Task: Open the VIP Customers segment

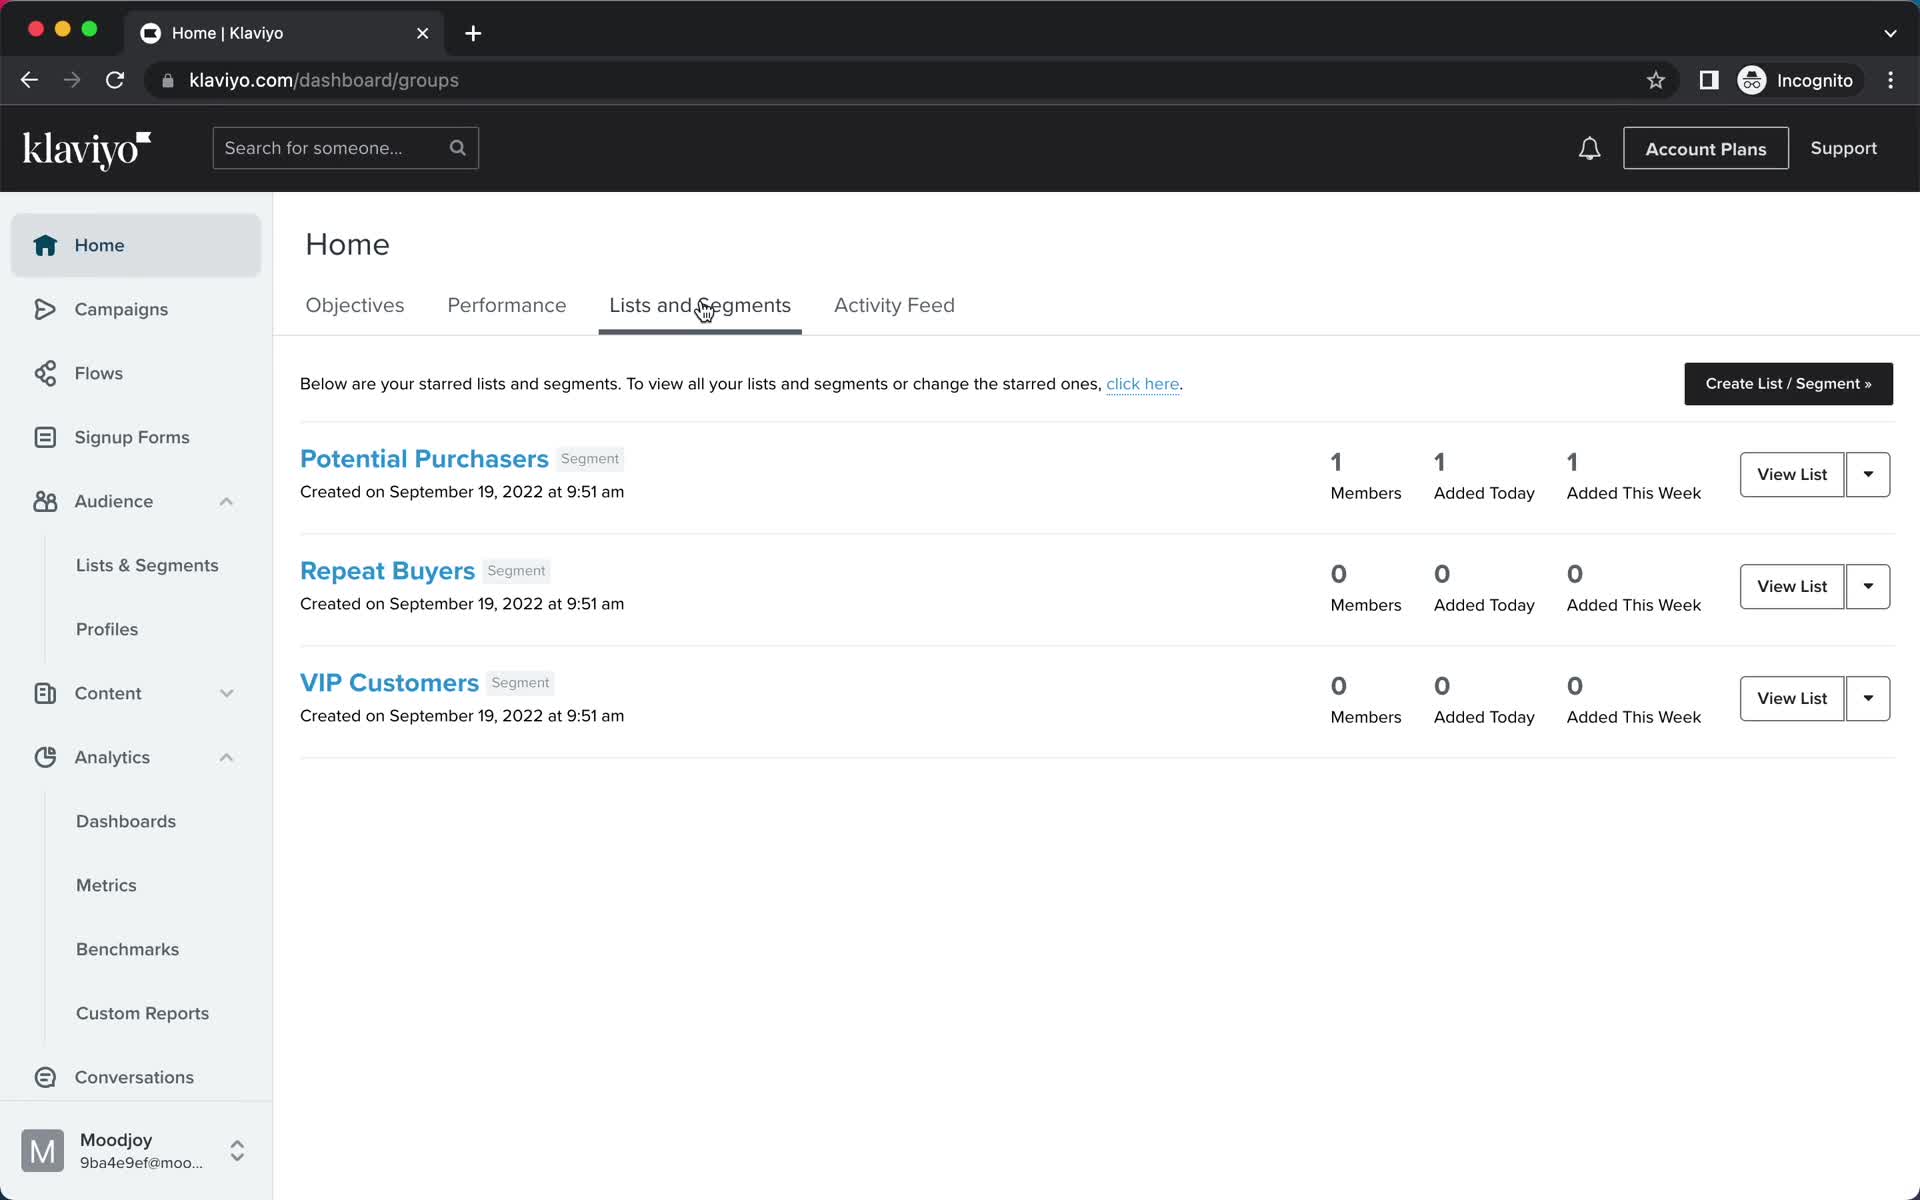Action: [389, 683]
